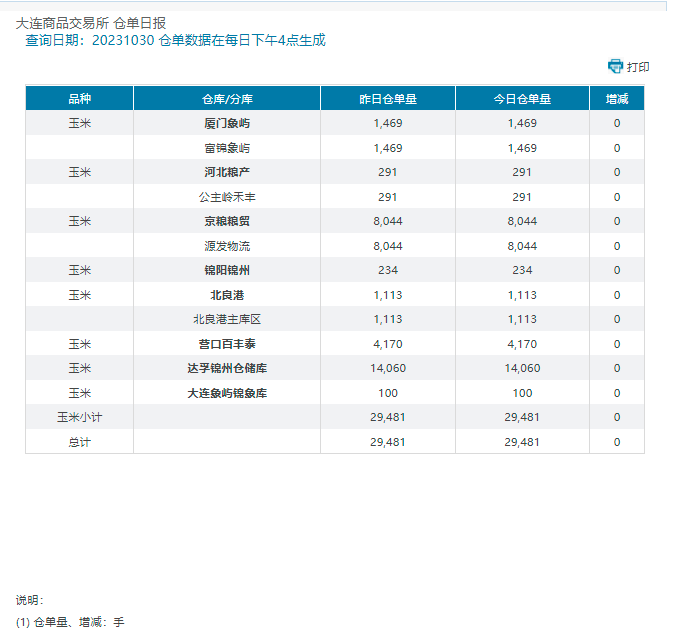
Task: Click the 增减 column header
Action: 617,99
